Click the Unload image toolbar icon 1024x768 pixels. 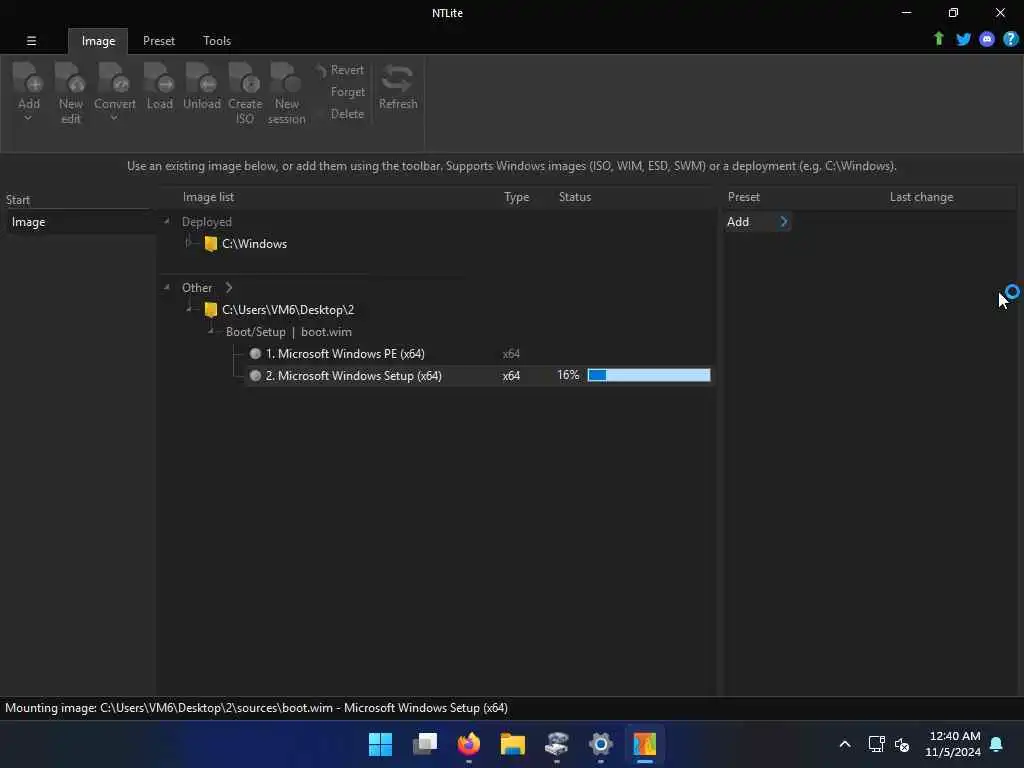[201, 80]
